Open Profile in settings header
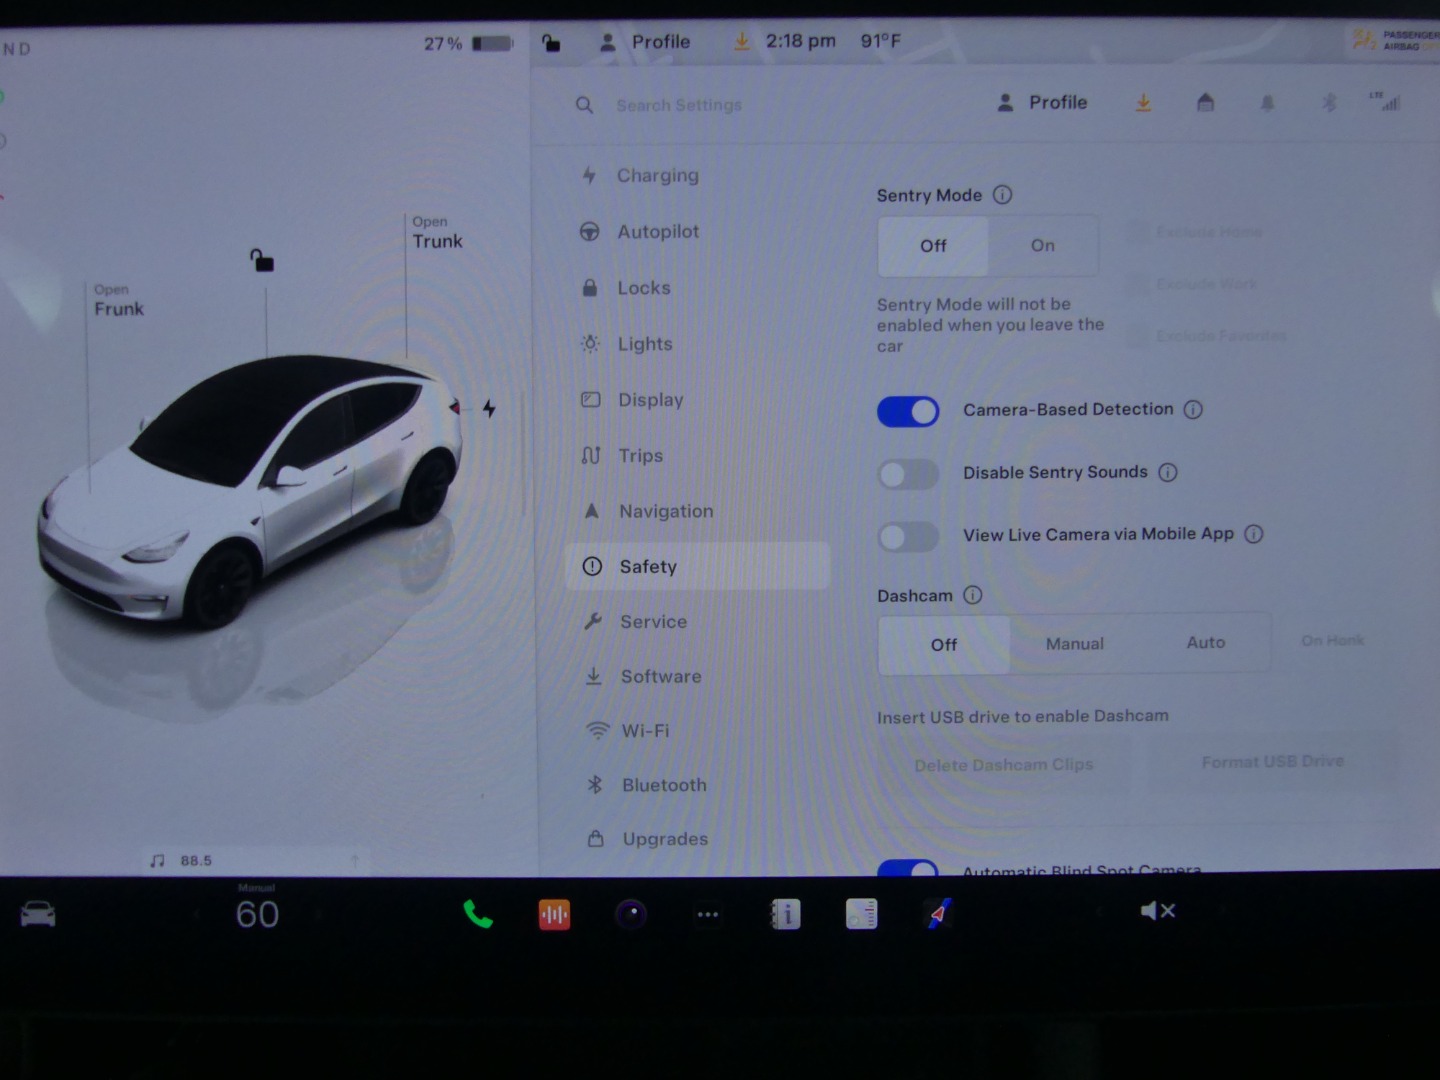Image resolution: width=1440 pixels, height=1080 pixels. 1042,102
